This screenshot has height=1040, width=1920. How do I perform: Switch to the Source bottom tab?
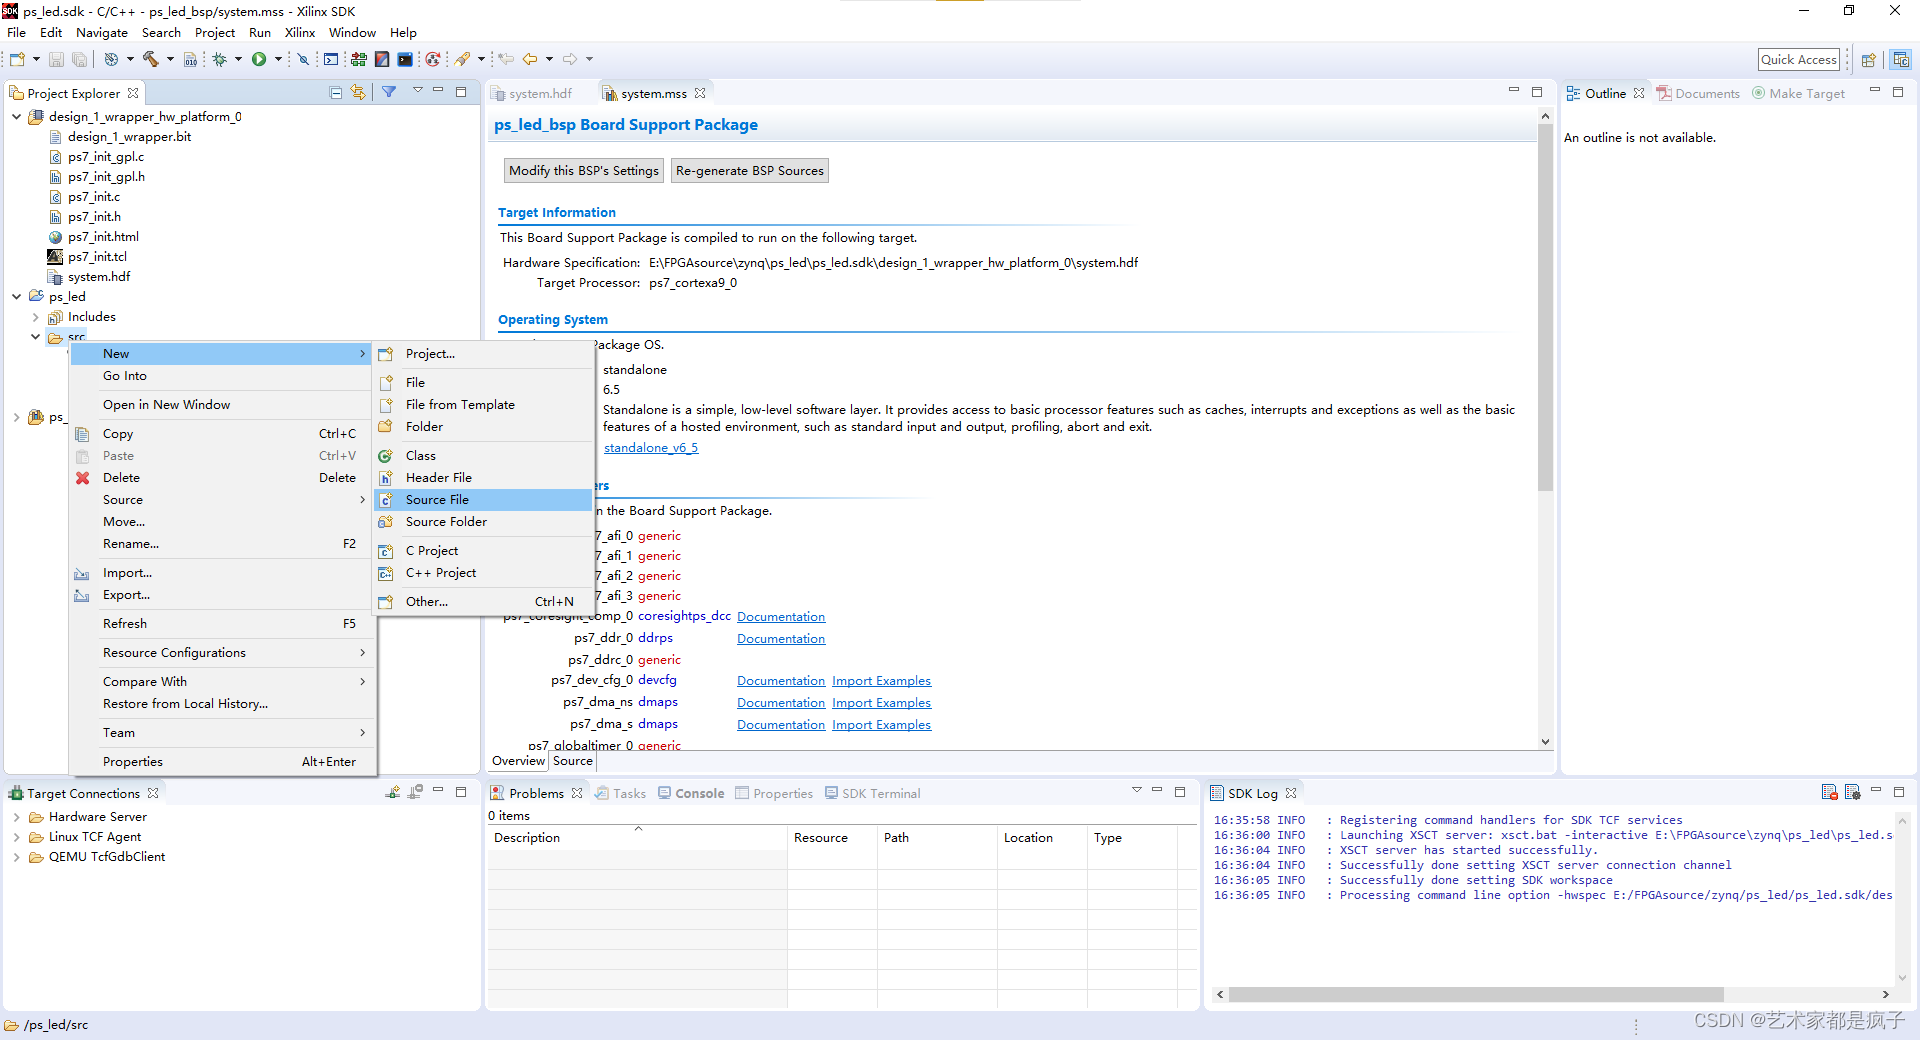pos(572,761)
